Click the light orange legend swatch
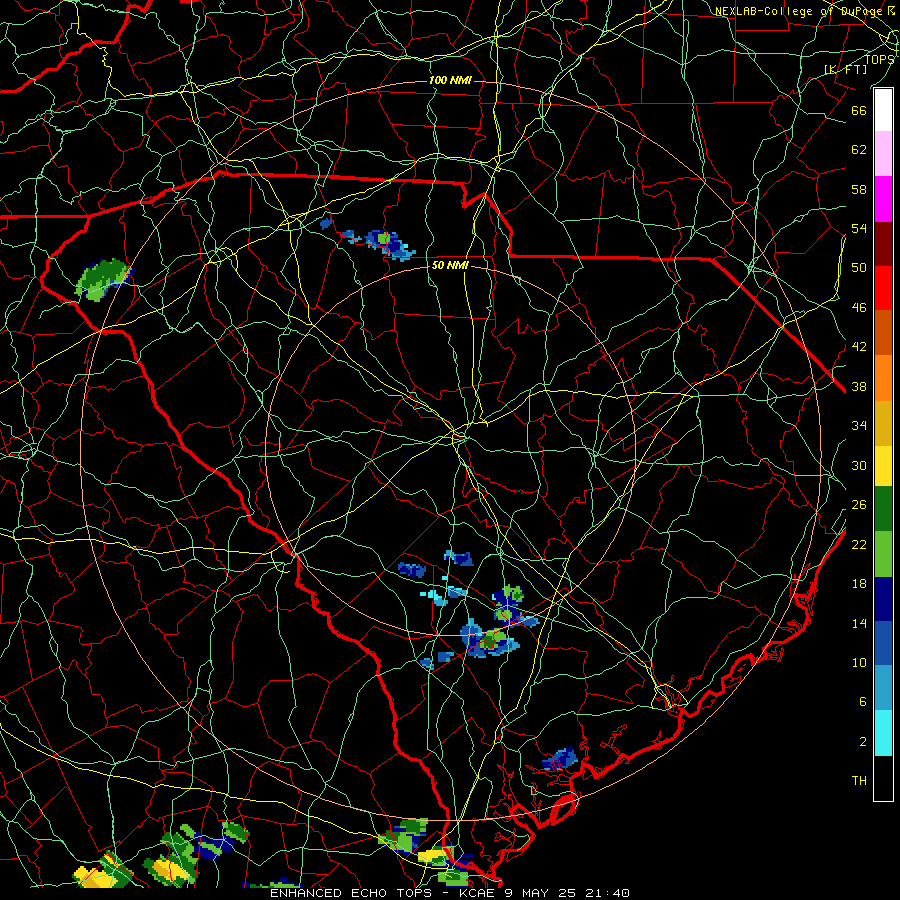Screen dimensions: 900x900 pyautogui.click(x=883, y=378)
